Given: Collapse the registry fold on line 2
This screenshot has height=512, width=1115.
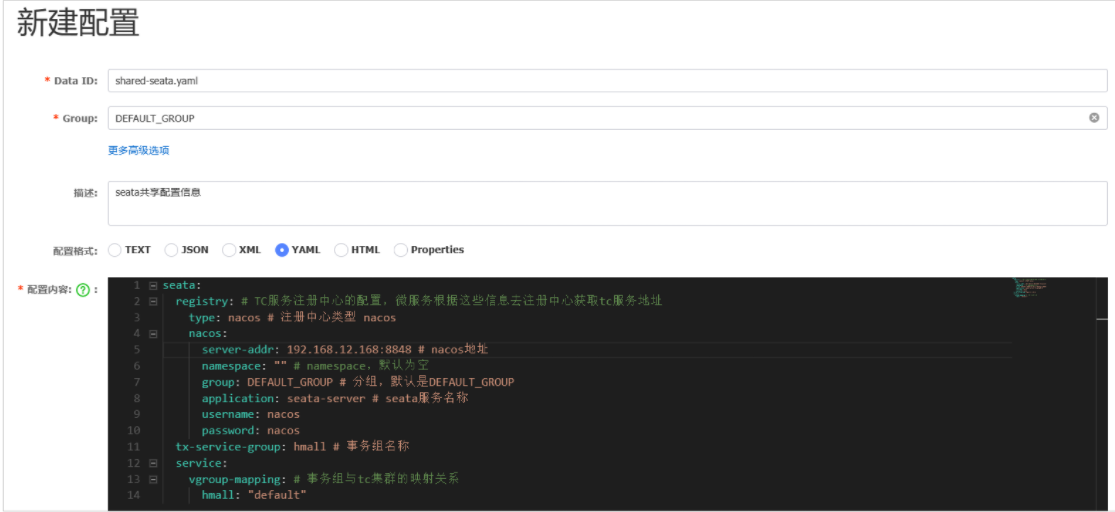Looking at the screenshot, I should pos(153,302).
